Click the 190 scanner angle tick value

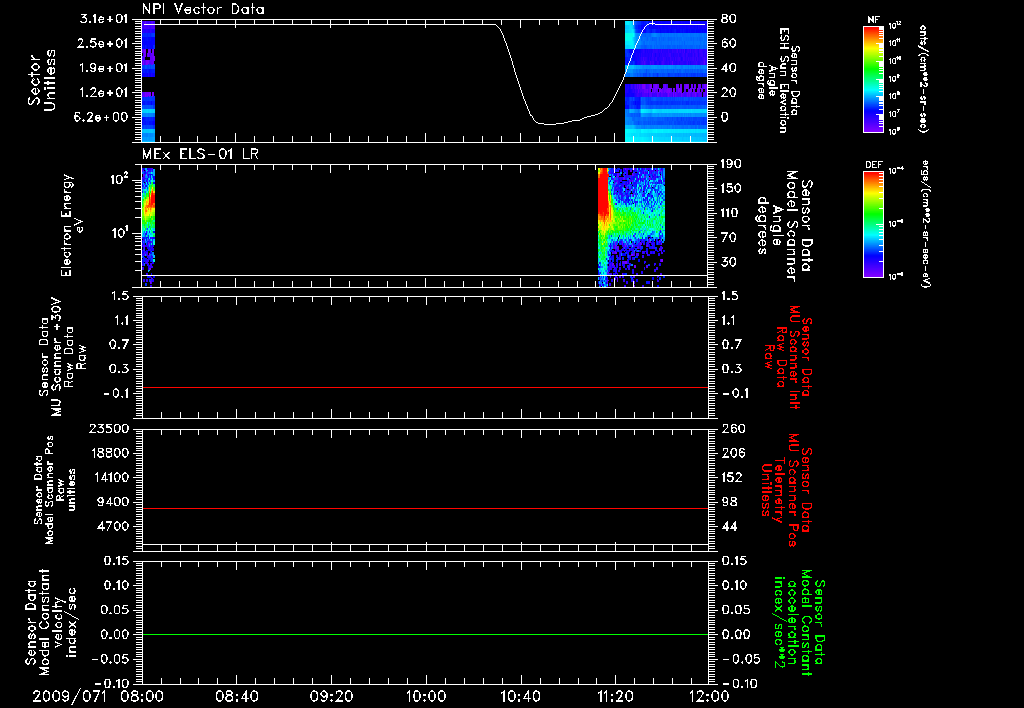coord(732,164)
